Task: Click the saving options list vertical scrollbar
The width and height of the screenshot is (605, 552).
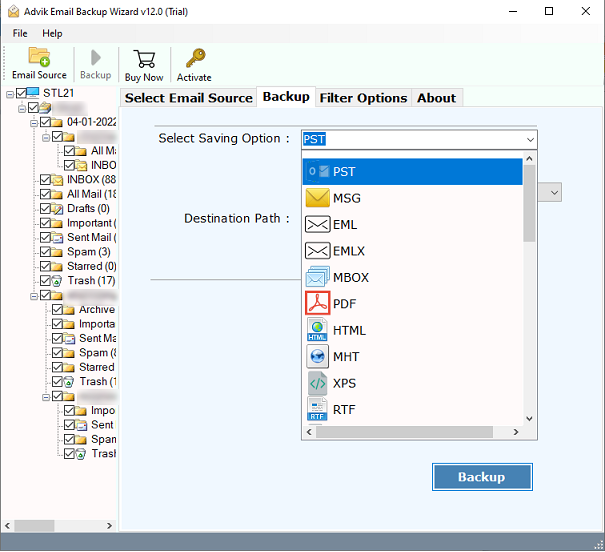Action: point(529,203)
